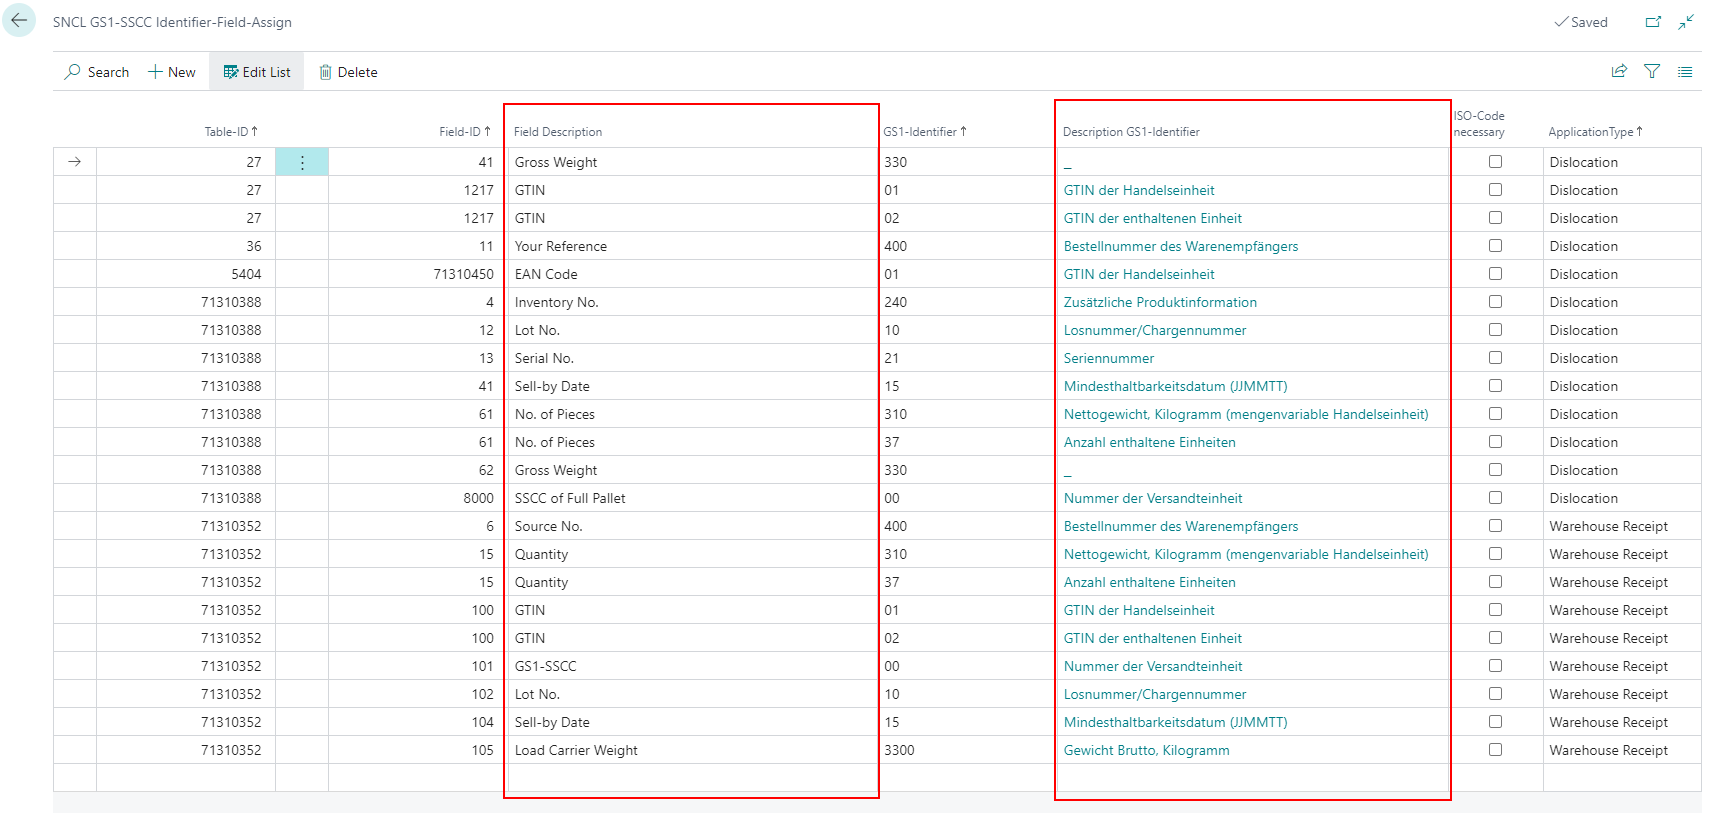
Task: Click the list view layout icon
Action: tap(1685, 72)
